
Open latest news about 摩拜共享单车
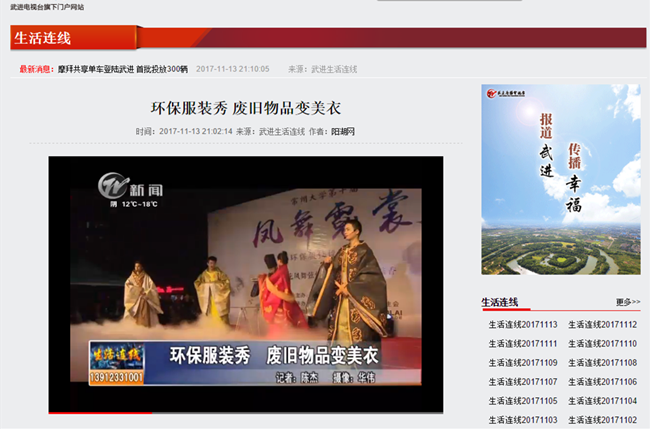click(x=122, y=69)
